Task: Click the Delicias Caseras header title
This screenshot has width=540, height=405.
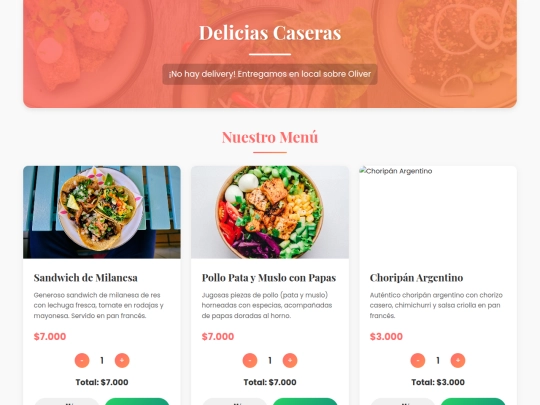Action: click(x=270, y=33)
